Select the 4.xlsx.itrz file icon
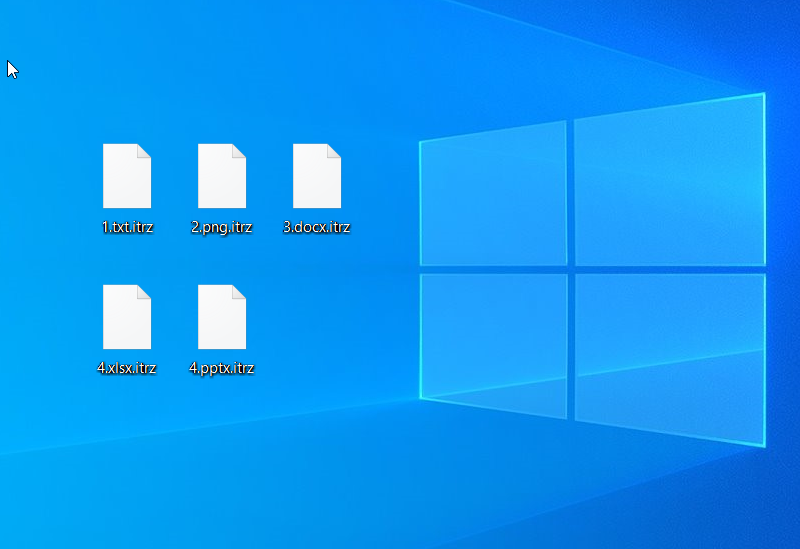800x549 pixels. point(127,318)
